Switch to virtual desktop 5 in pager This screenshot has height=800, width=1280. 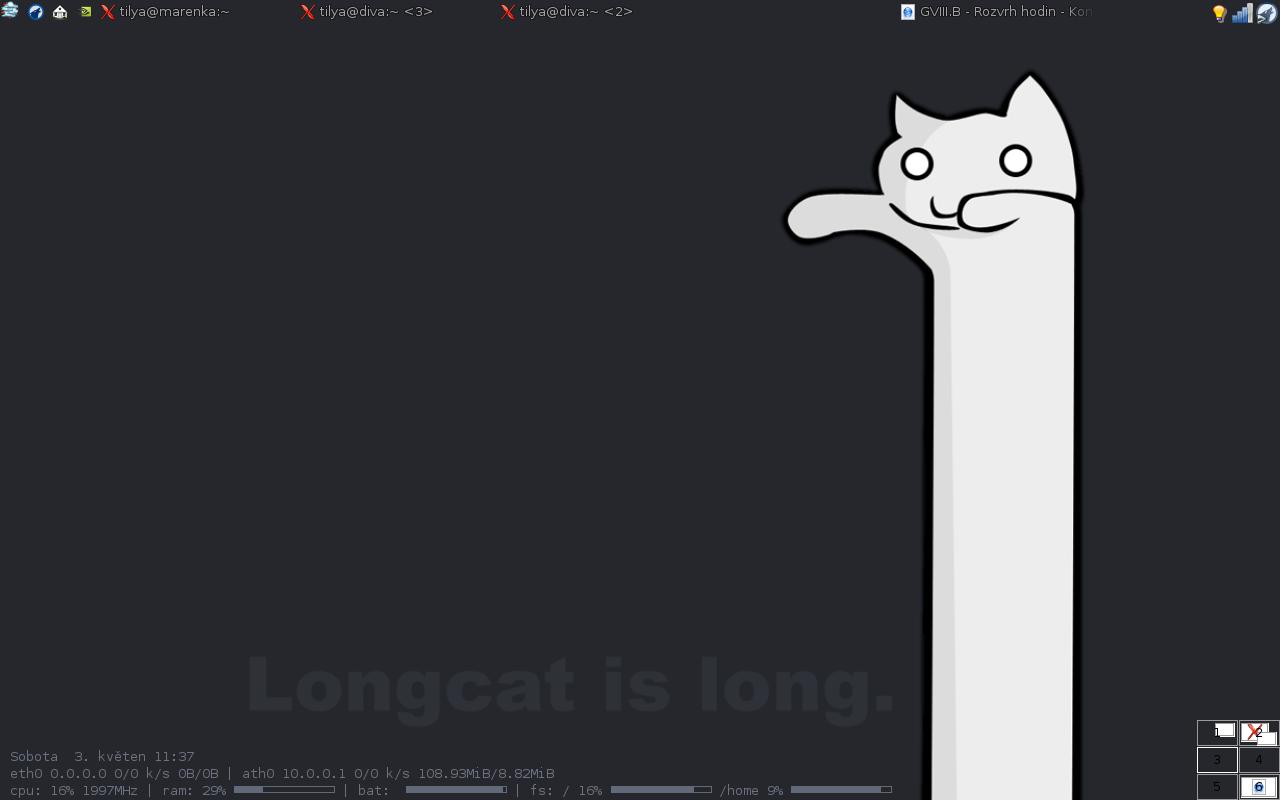pos(1217,787)
